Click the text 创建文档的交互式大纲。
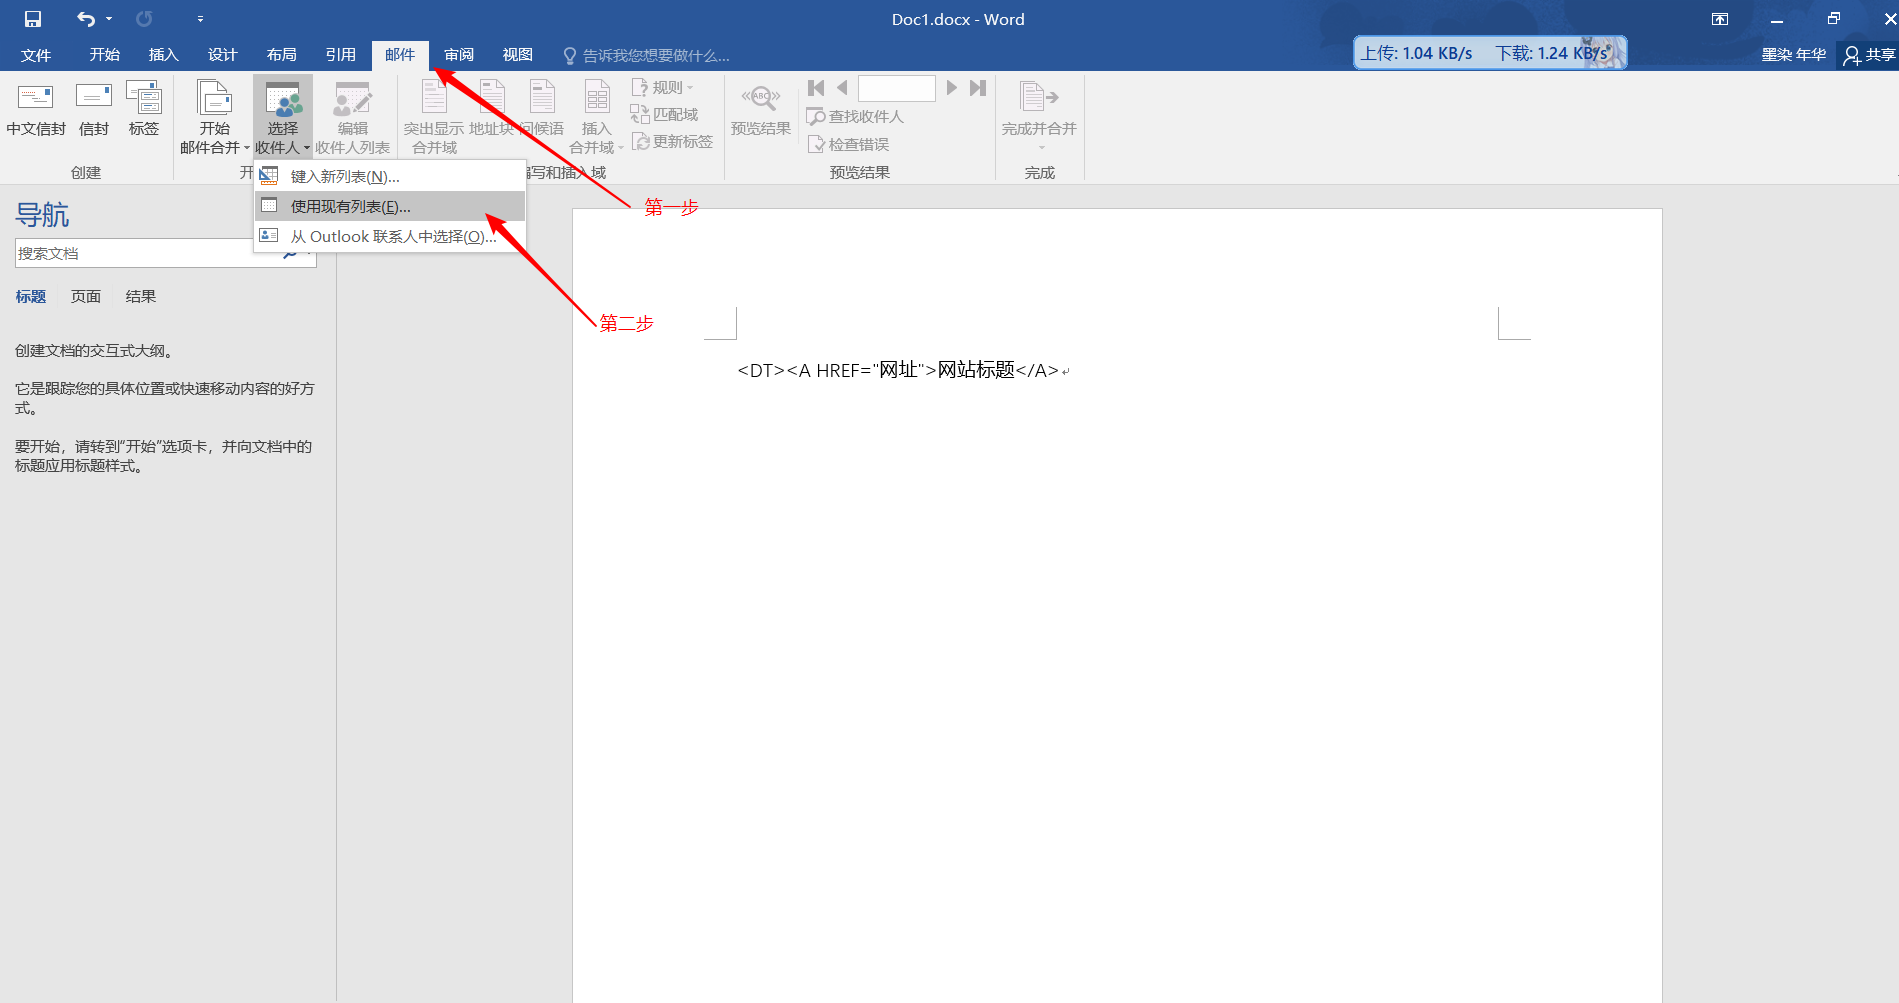This screenshot has height=1003, width=1899. [96, 351]
